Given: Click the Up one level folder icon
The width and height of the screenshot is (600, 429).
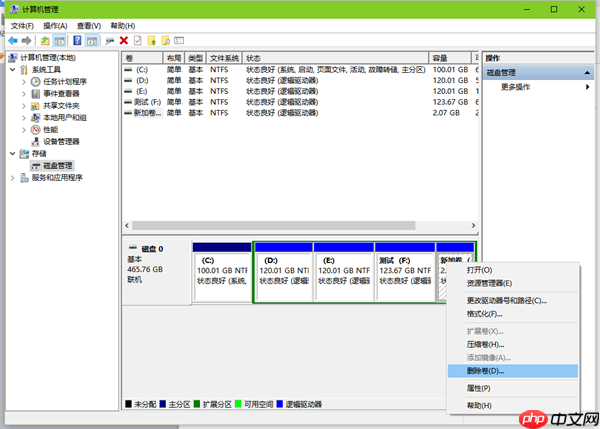Looking at the screenshot, I should tap(45, 41).
